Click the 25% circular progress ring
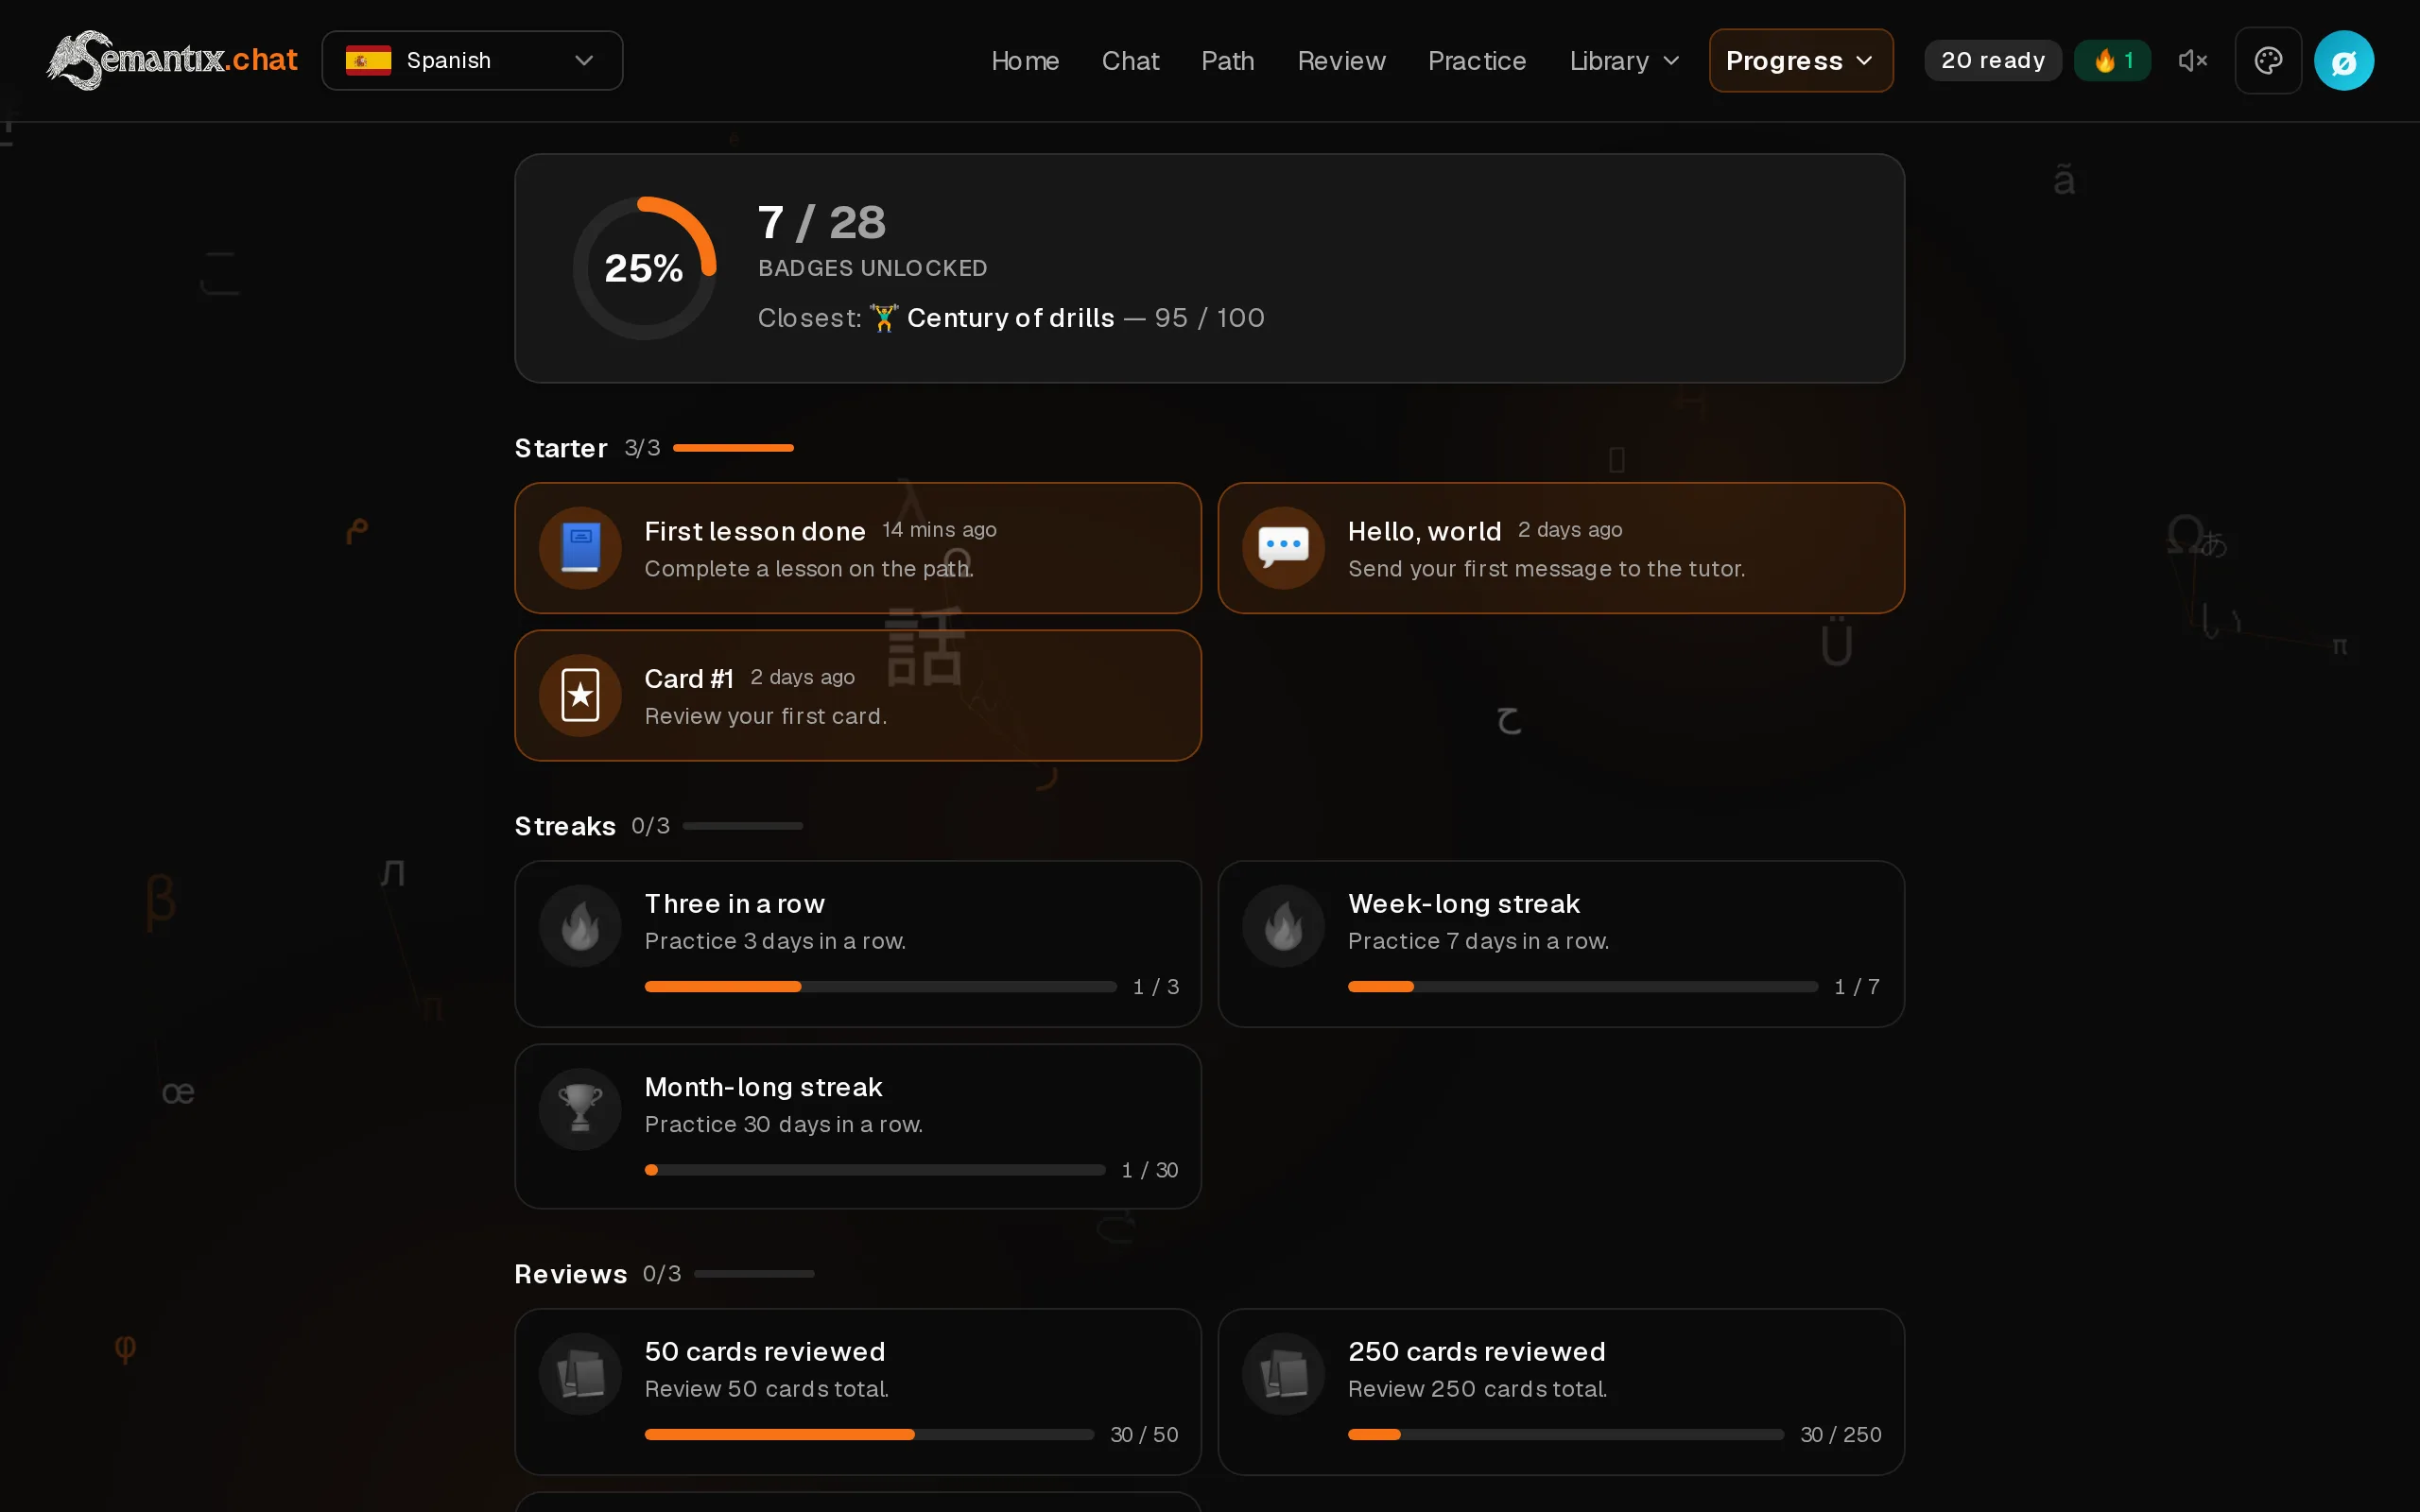Image resolution: width=2420 pixels, height=1512 pixels. point(644,268)
